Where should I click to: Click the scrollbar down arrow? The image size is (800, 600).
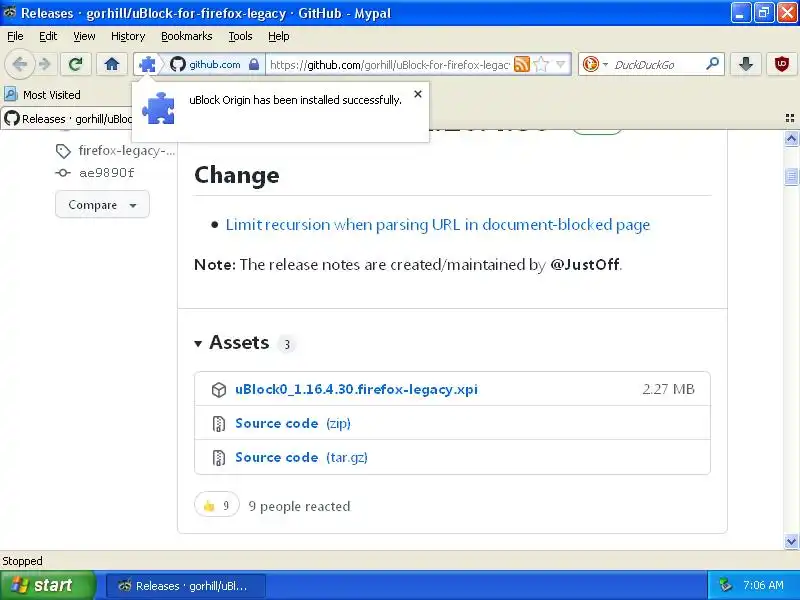(x=791, y=541)
